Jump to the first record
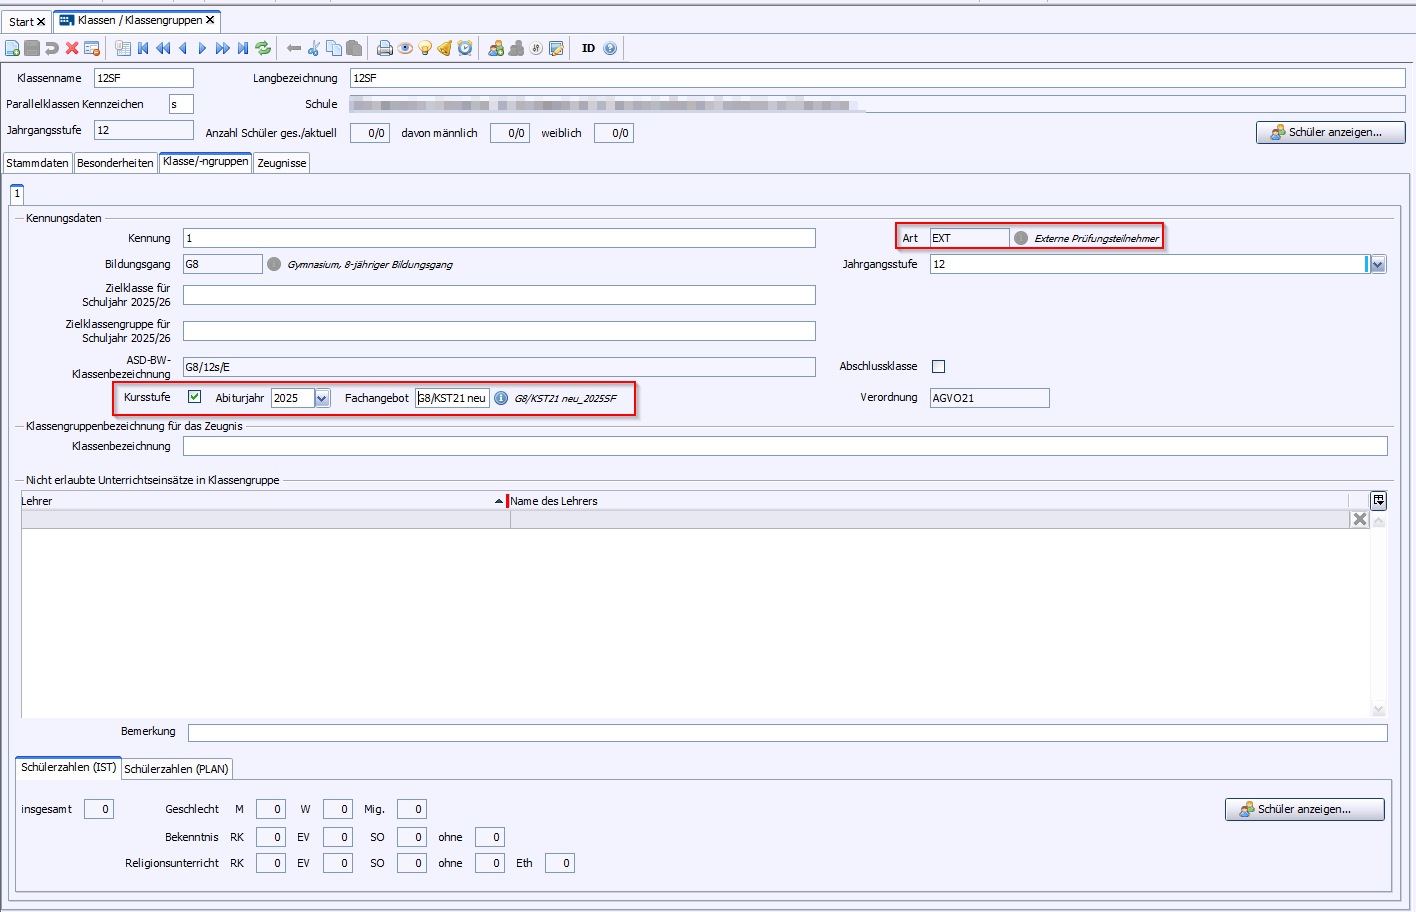 point(143,48)
